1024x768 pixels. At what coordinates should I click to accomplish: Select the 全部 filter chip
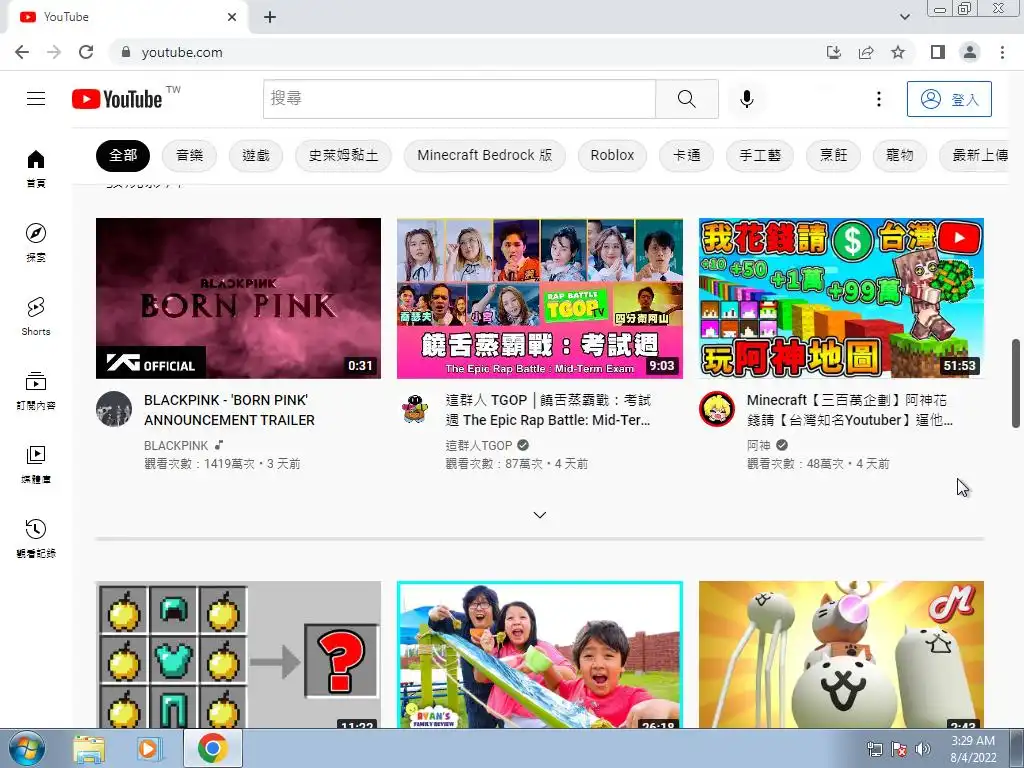pyautogui.click(x=123, y=155)
